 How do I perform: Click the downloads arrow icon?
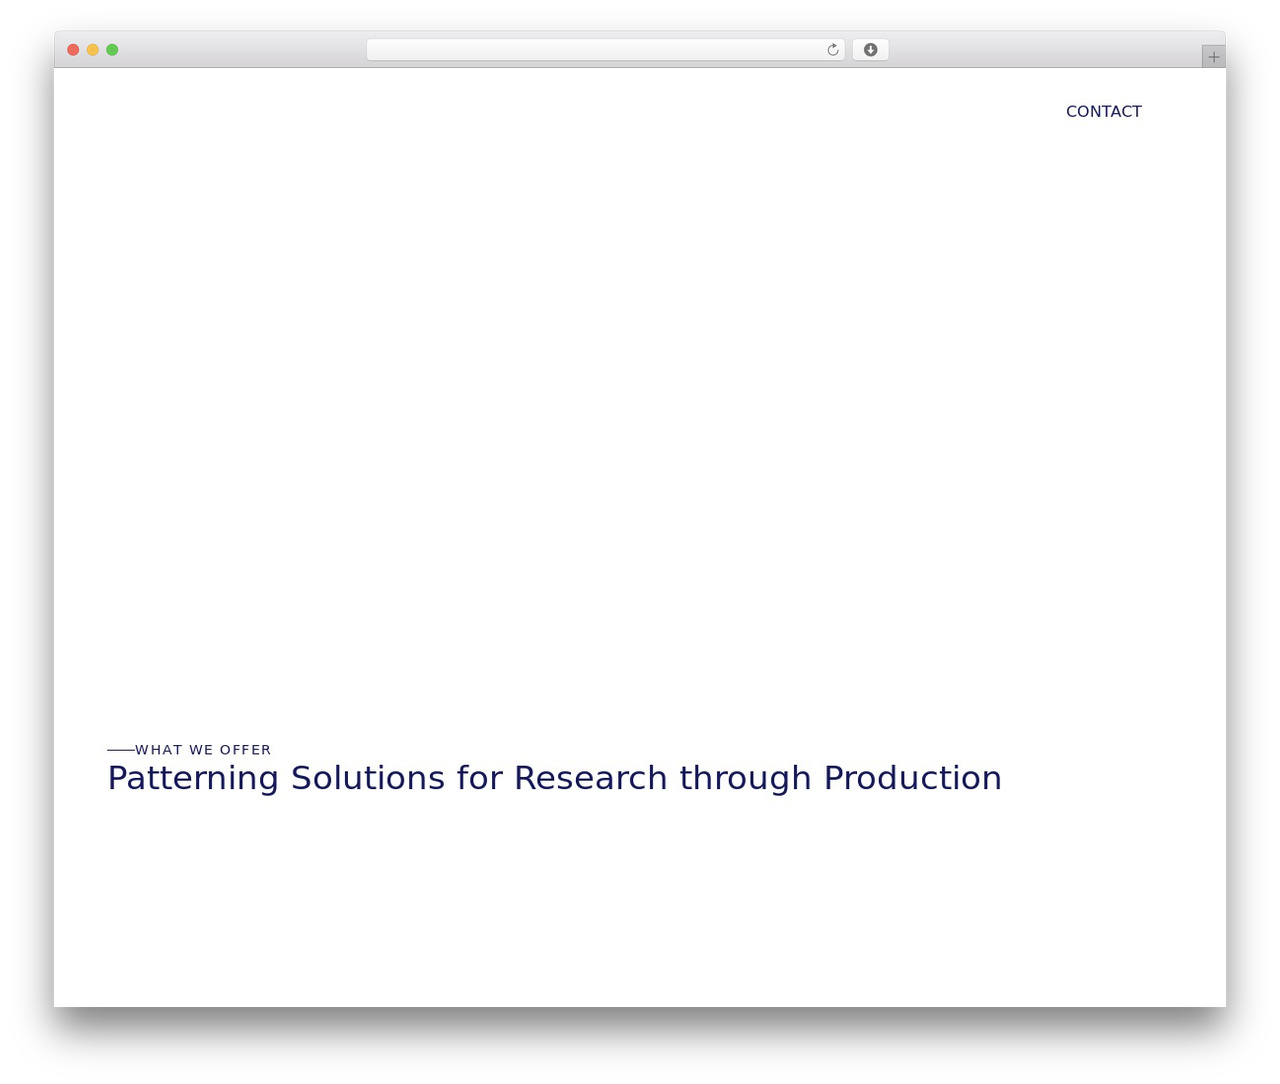point(870,50)
